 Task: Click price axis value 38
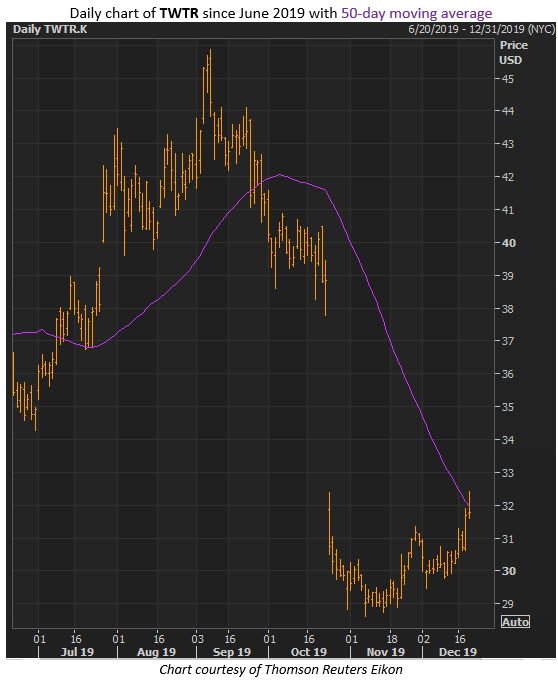(508, 309)
